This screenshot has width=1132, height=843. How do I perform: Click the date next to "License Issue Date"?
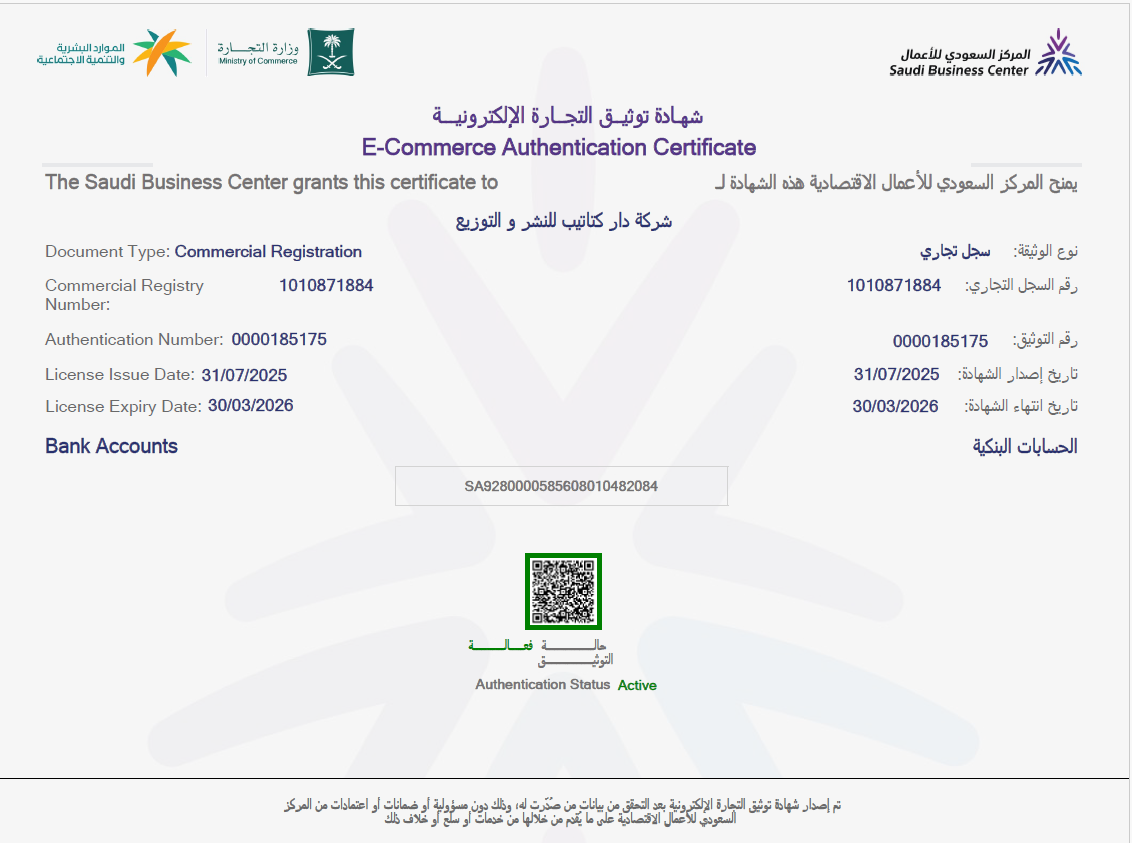click(x=244, y=375)
